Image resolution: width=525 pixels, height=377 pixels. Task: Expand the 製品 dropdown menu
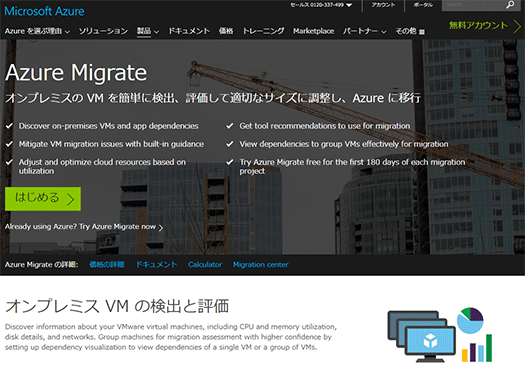148,31
